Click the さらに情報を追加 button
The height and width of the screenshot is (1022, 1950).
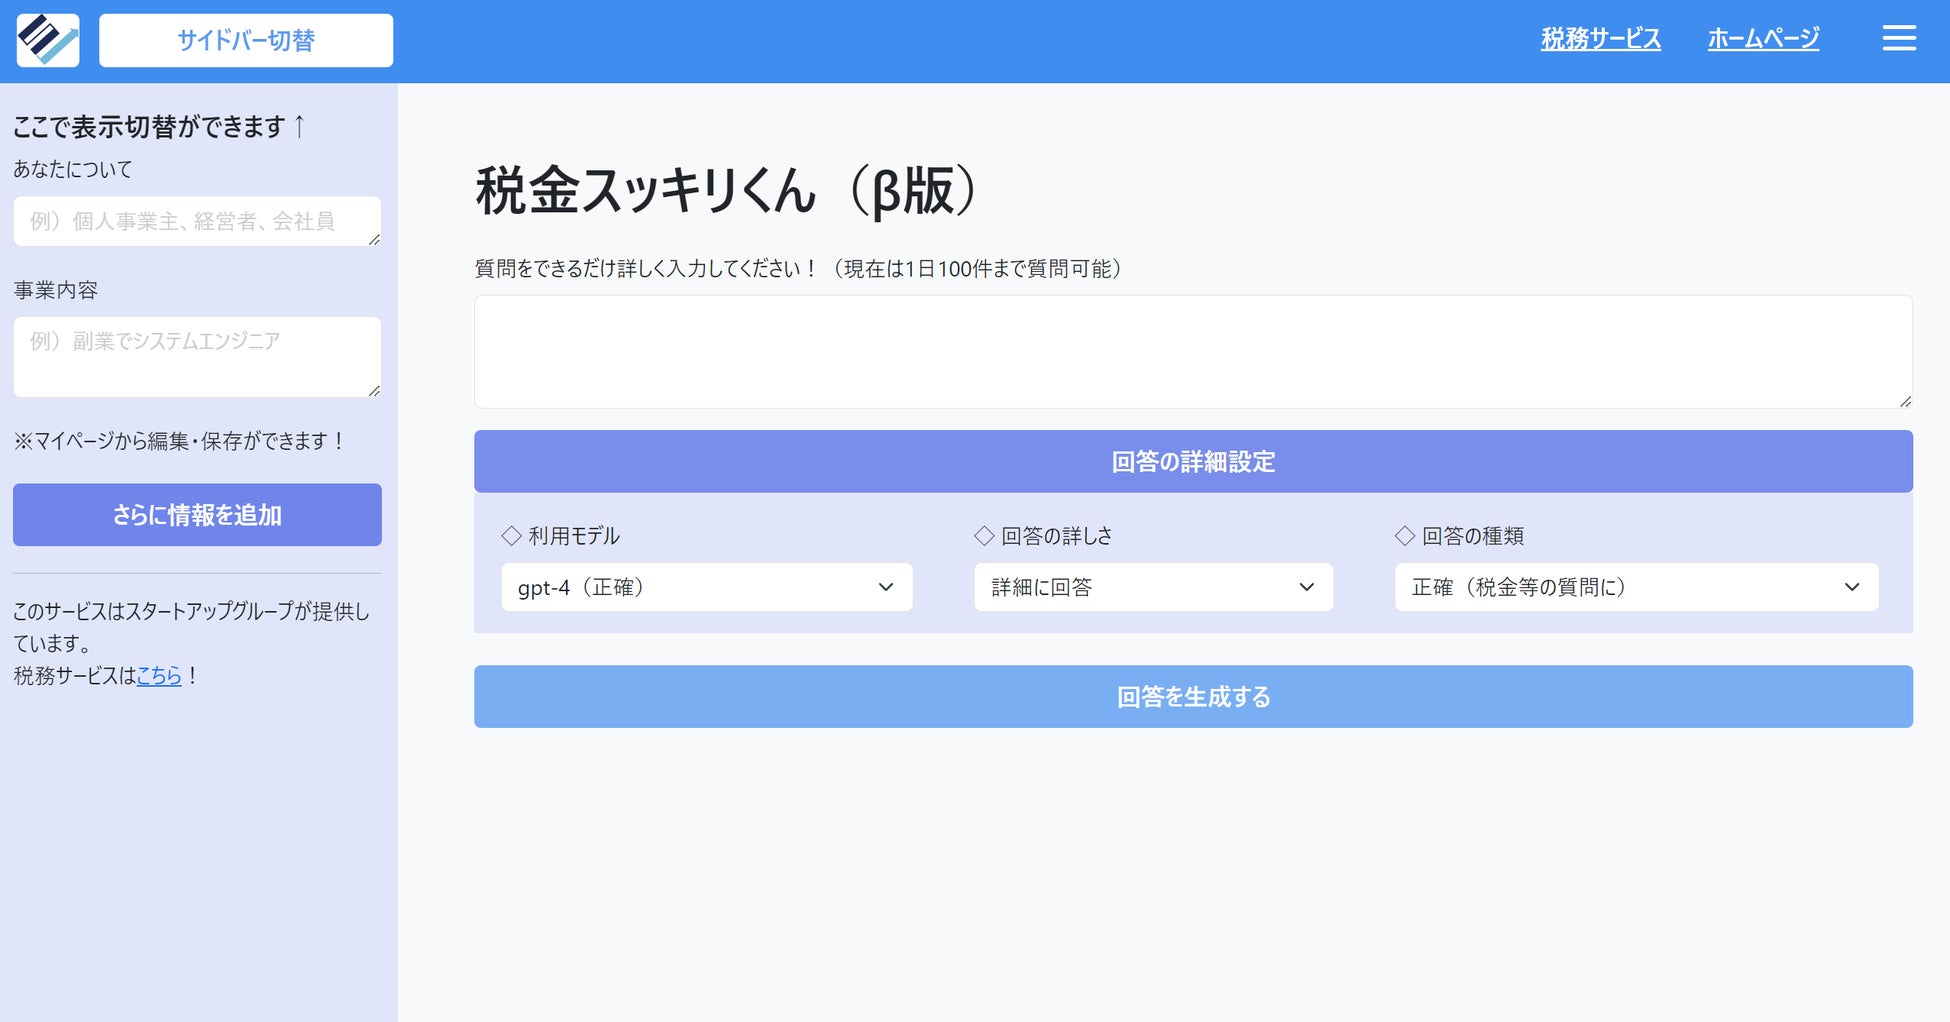point(197,515)
